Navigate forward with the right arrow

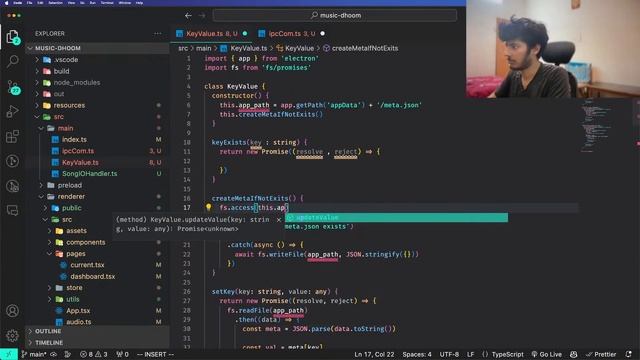coord(202,16)
